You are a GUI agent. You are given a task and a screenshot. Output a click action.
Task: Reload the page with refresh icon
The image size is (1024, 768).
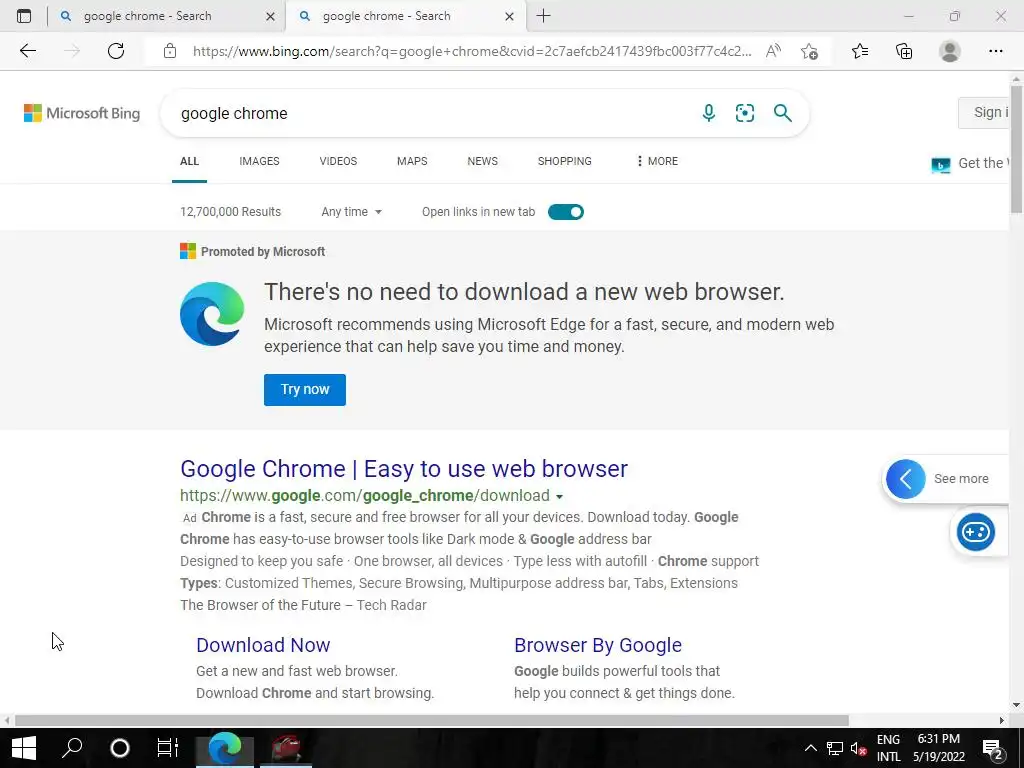click(x=116, y=51)
